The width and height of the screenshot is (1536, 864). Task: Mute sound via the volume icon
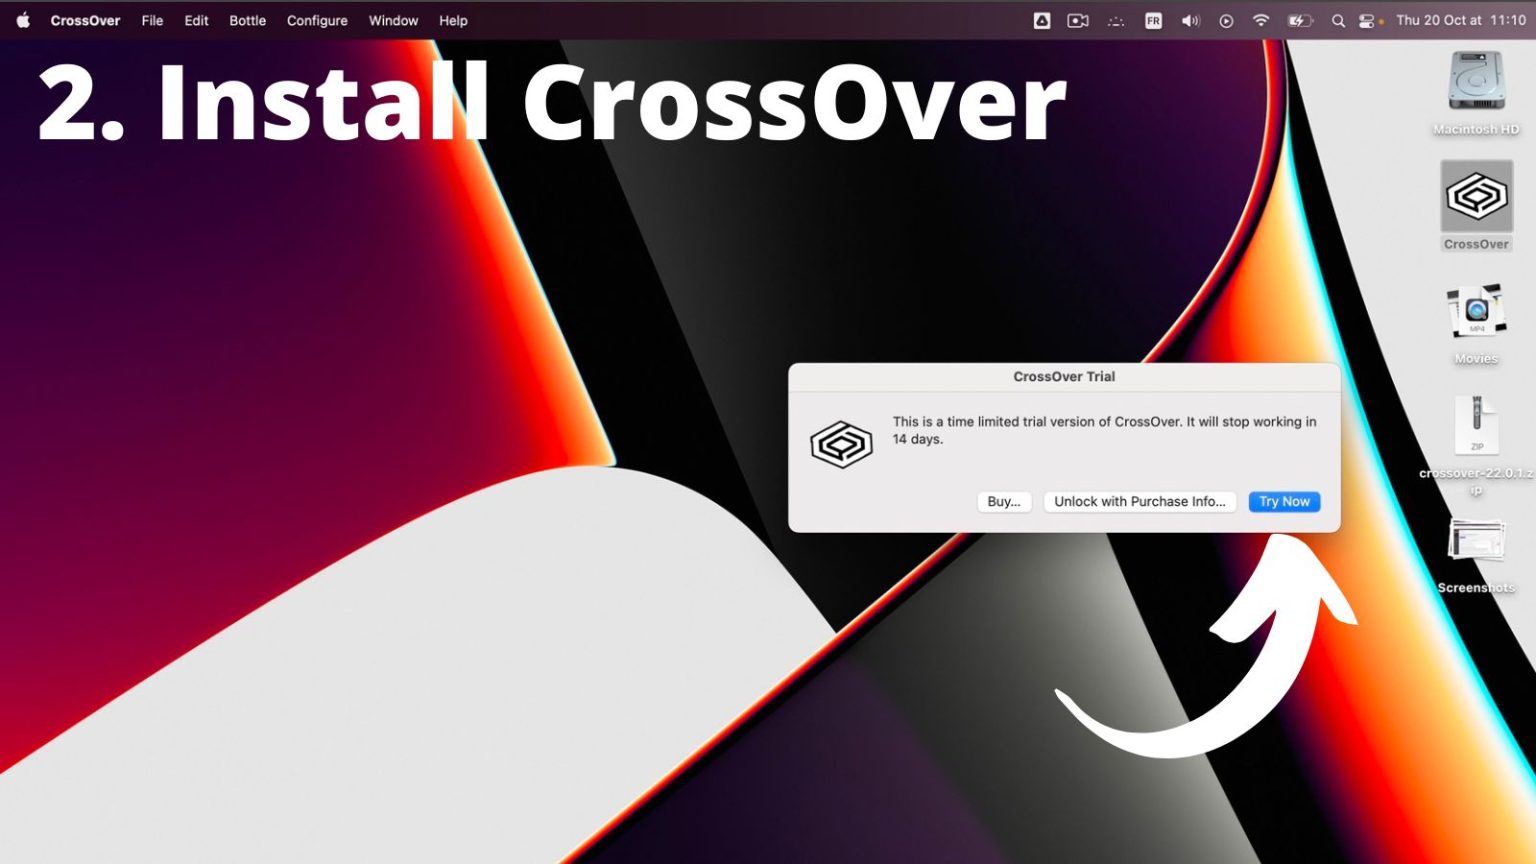coord(1190,20)
